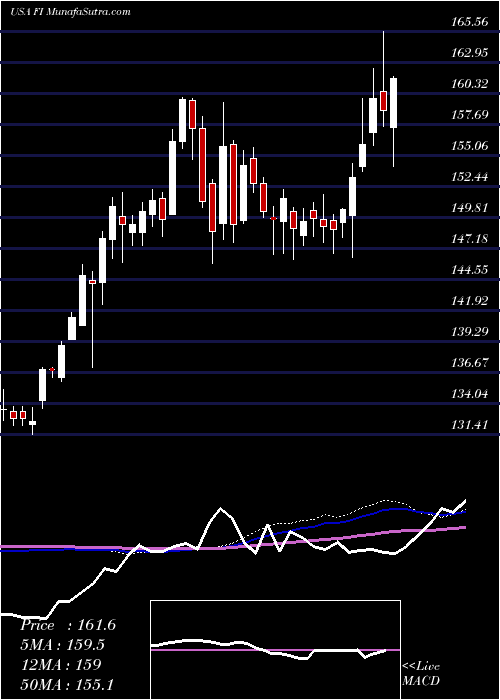
Task: Select the 165.56 price axis label
Action: coord(469,21)
